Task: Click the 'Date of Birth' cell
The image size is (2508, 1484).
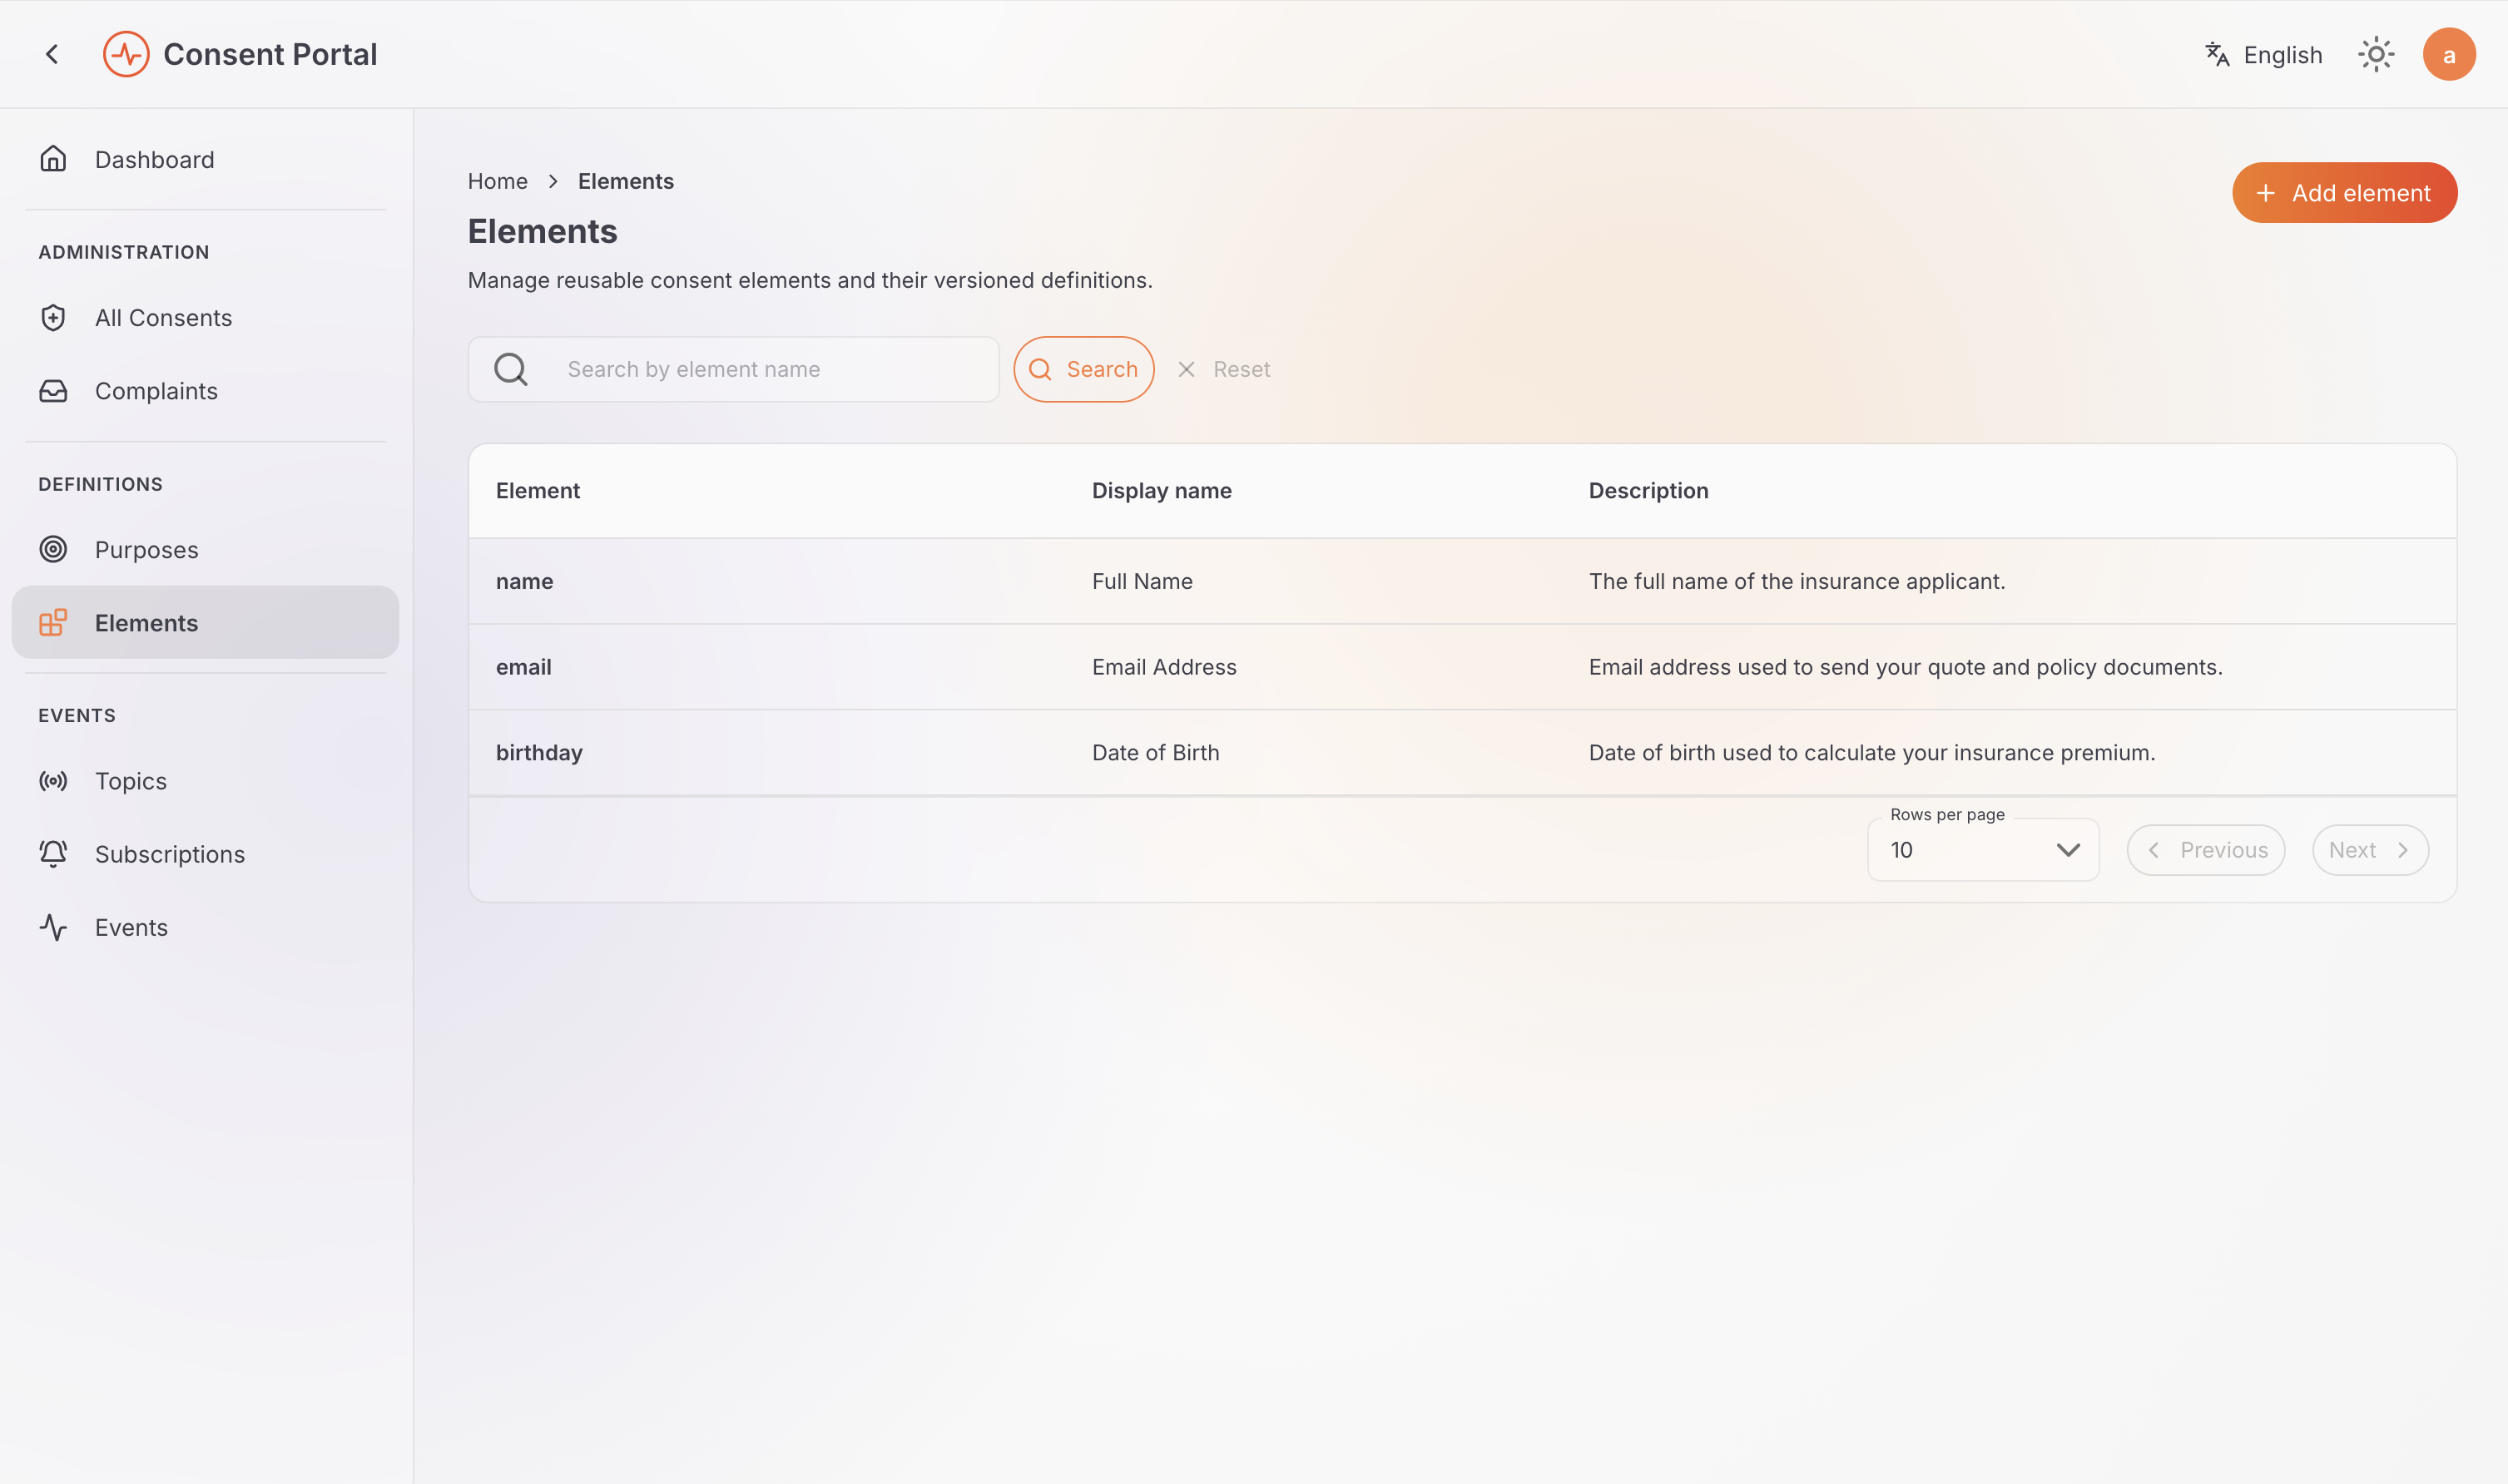Action: (1155, 753)
